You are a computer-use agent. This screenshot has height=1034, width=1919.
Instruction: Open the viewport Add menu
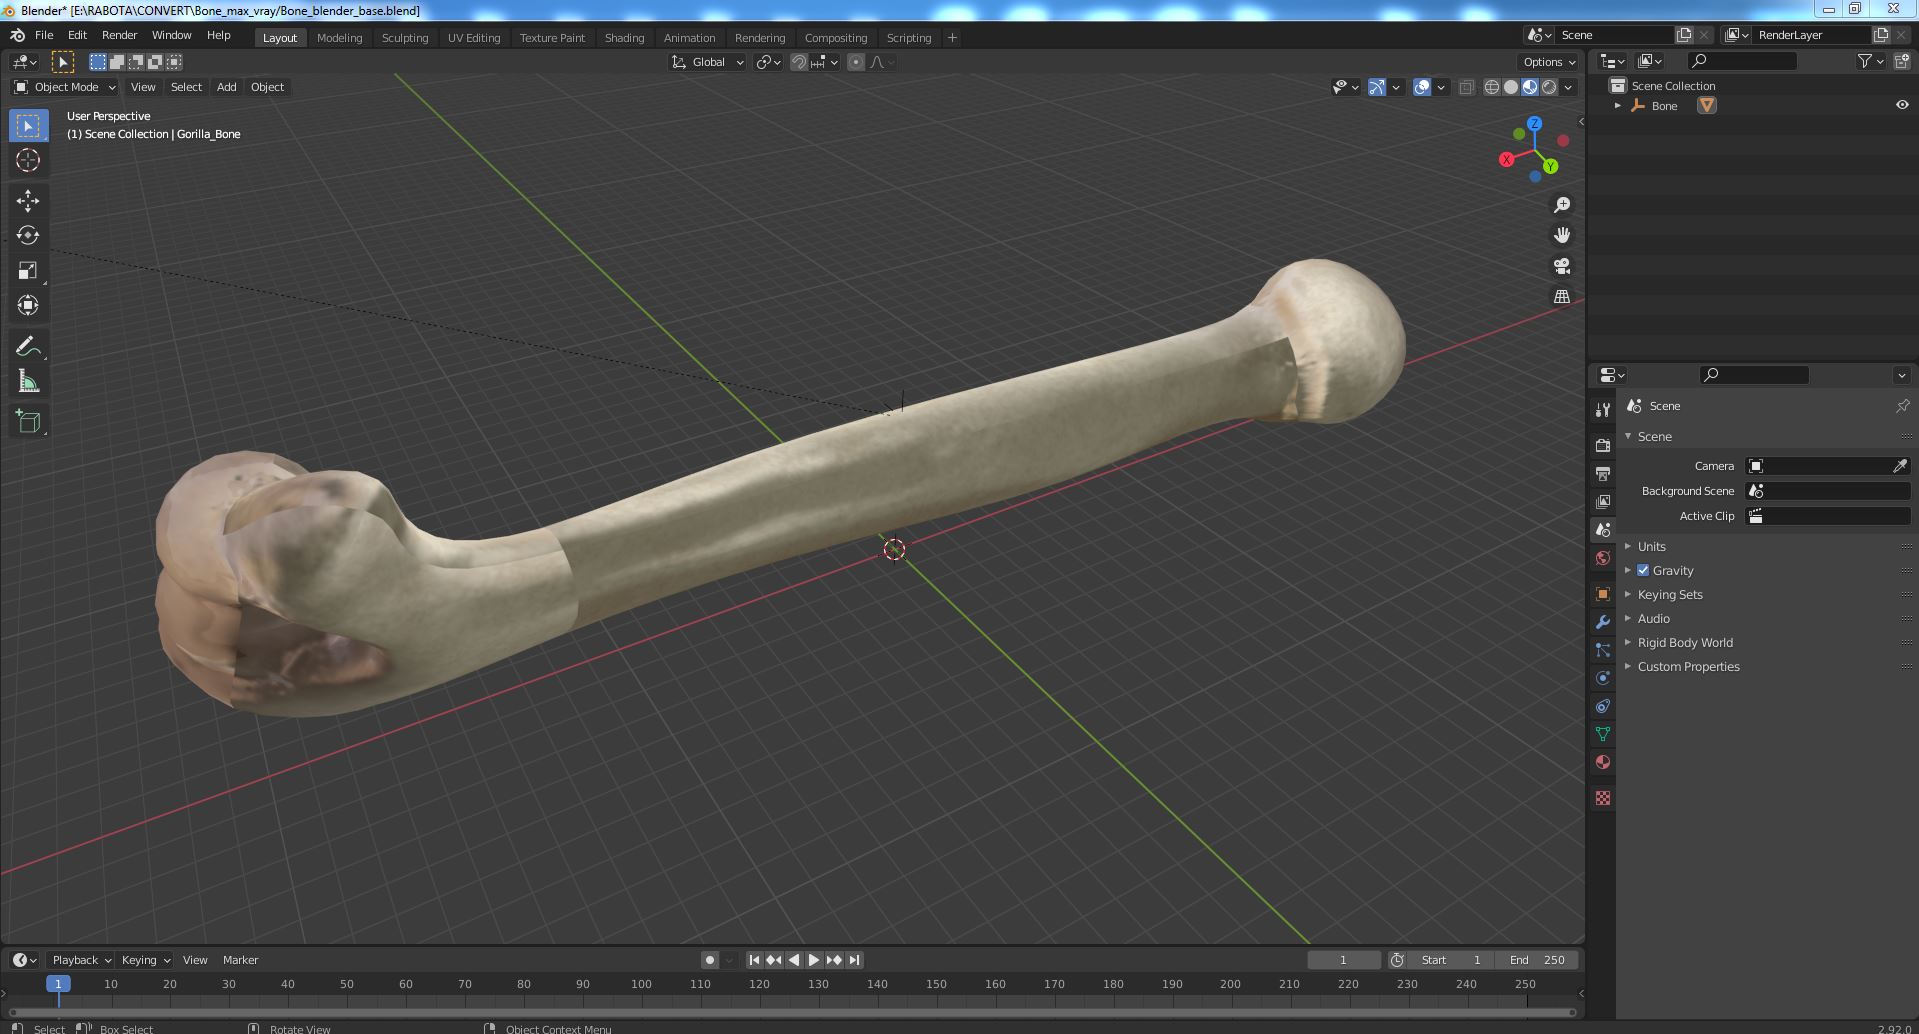pos(227,87)
